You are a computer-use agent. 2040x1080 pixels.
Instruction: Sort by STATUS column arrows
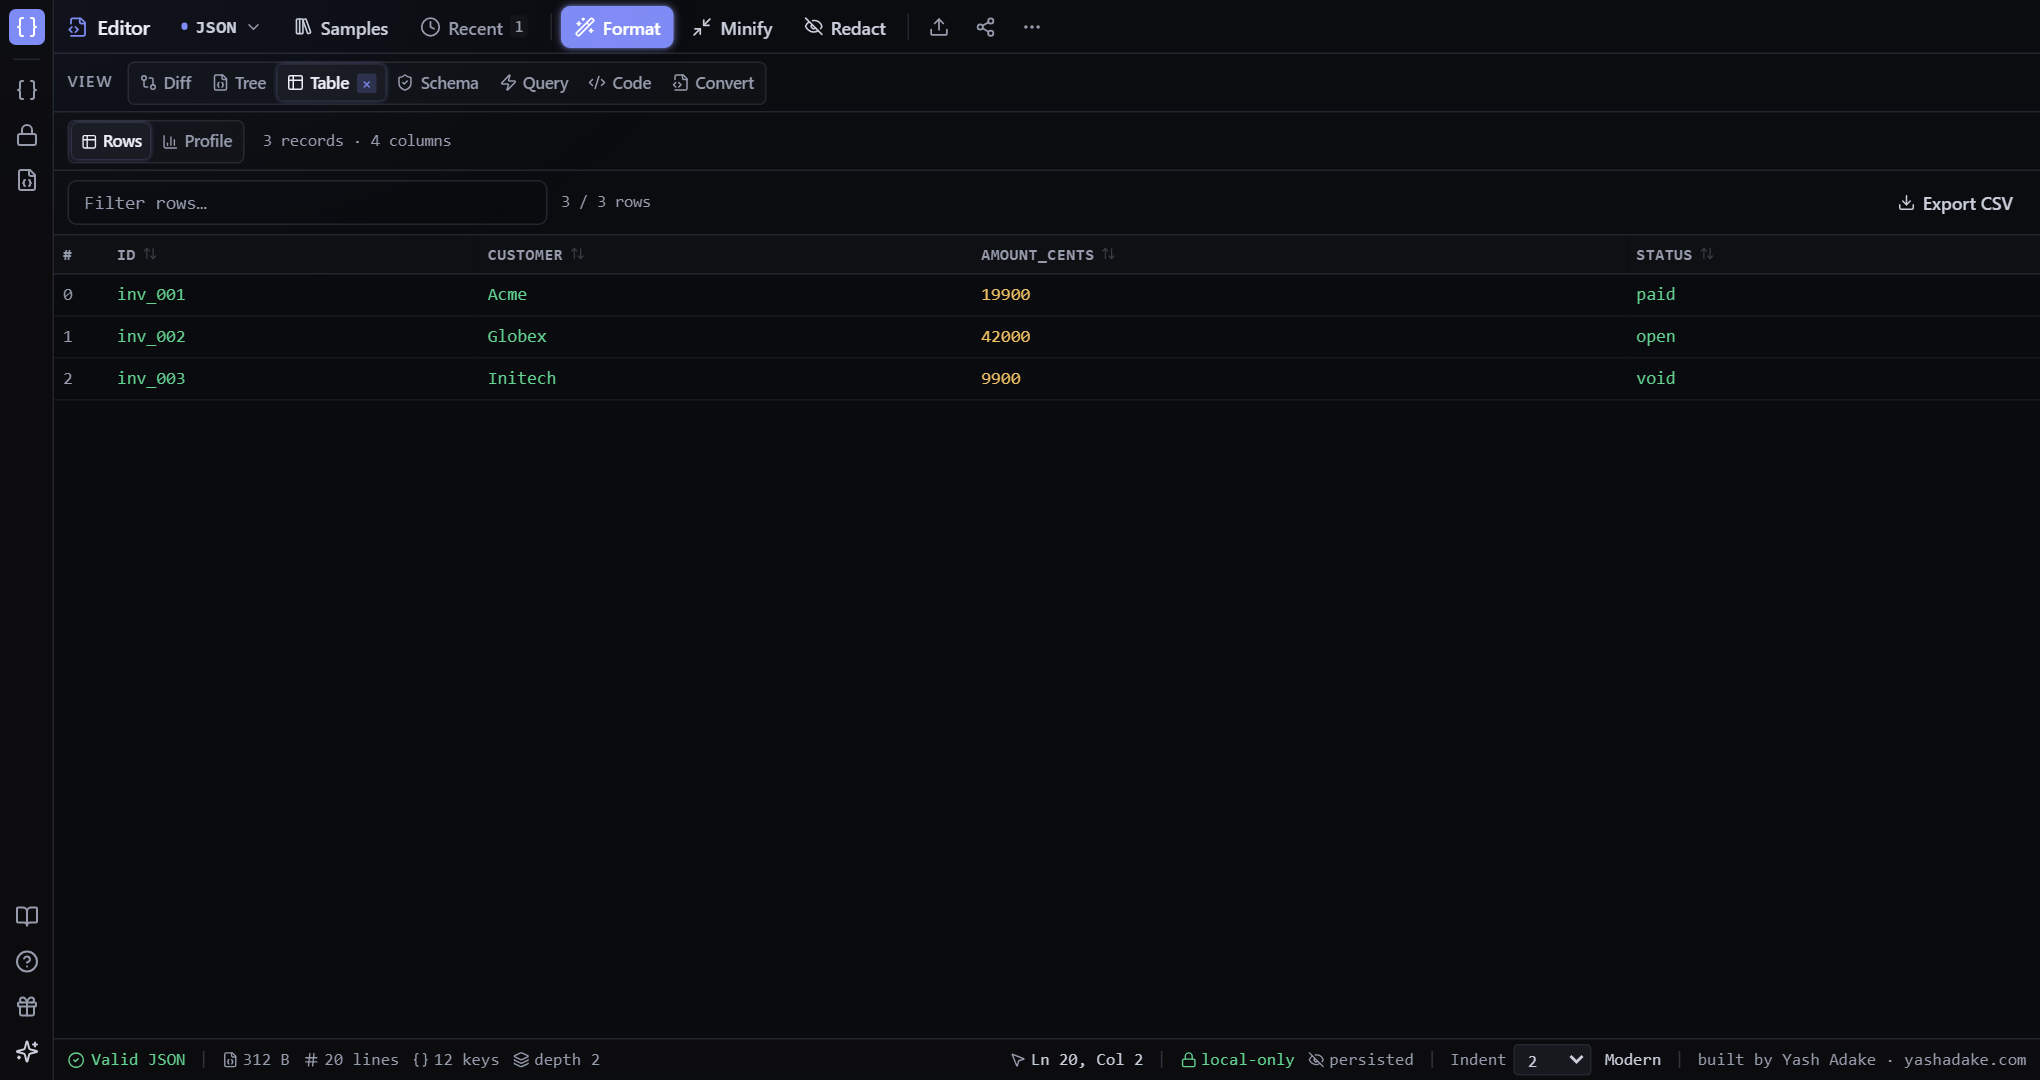coord(1707,254)
